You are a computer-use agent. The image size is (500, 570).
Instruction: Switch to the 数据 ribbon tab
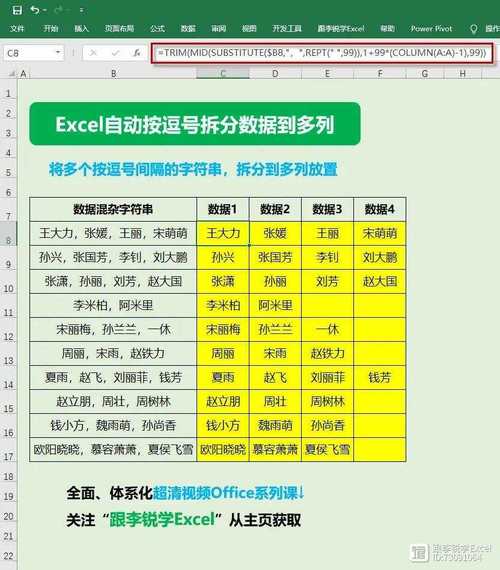tap(188, 28)
